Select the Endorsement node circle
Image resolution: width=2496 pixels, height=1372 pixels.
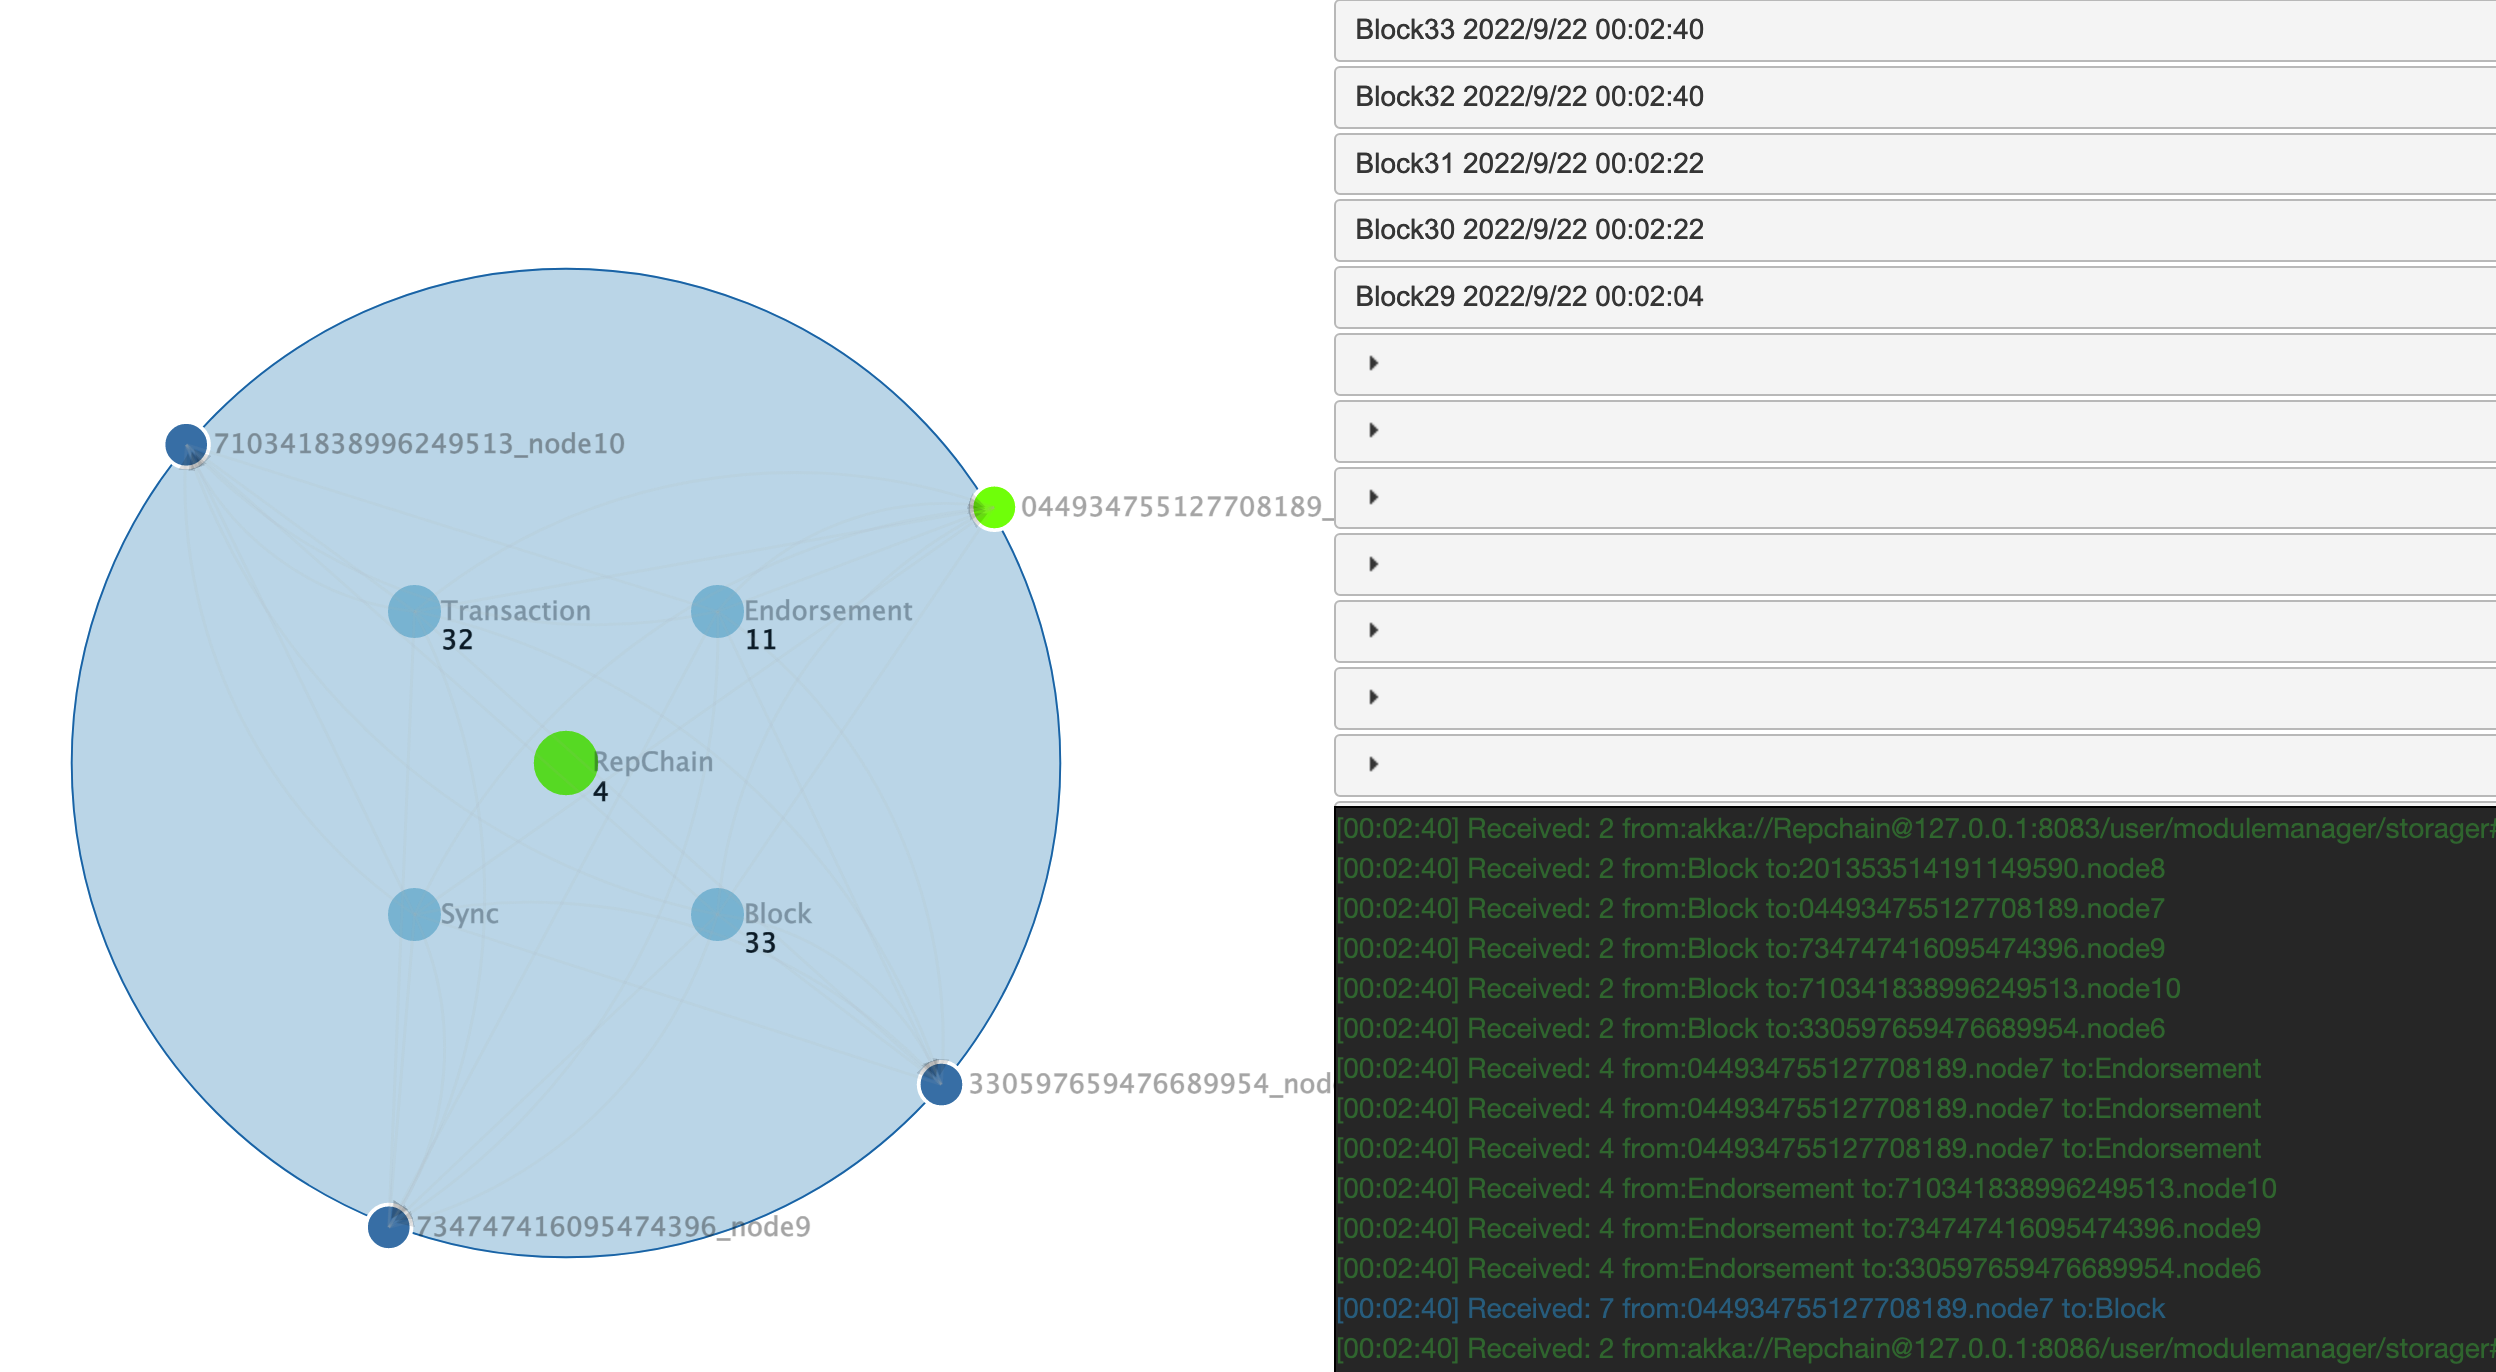click(x=717, y=611)
